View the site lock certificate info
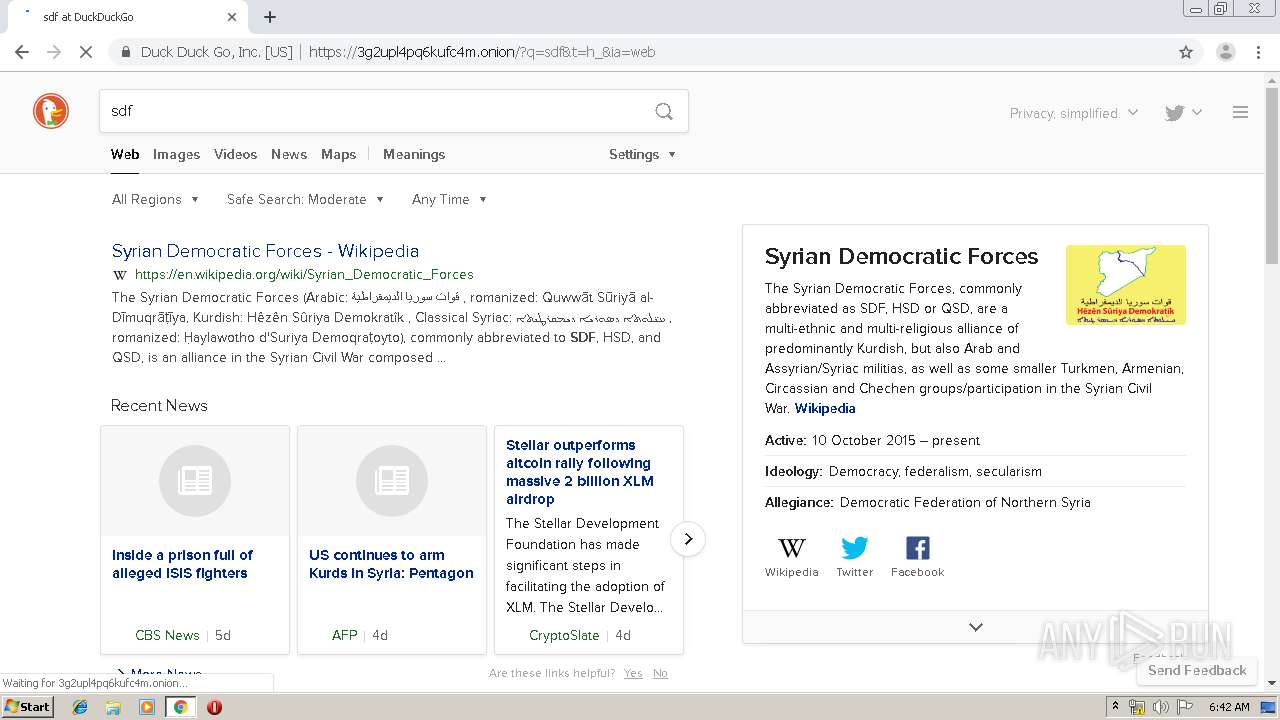Viewport: 1280px width, 720px height. pos(126,52)
